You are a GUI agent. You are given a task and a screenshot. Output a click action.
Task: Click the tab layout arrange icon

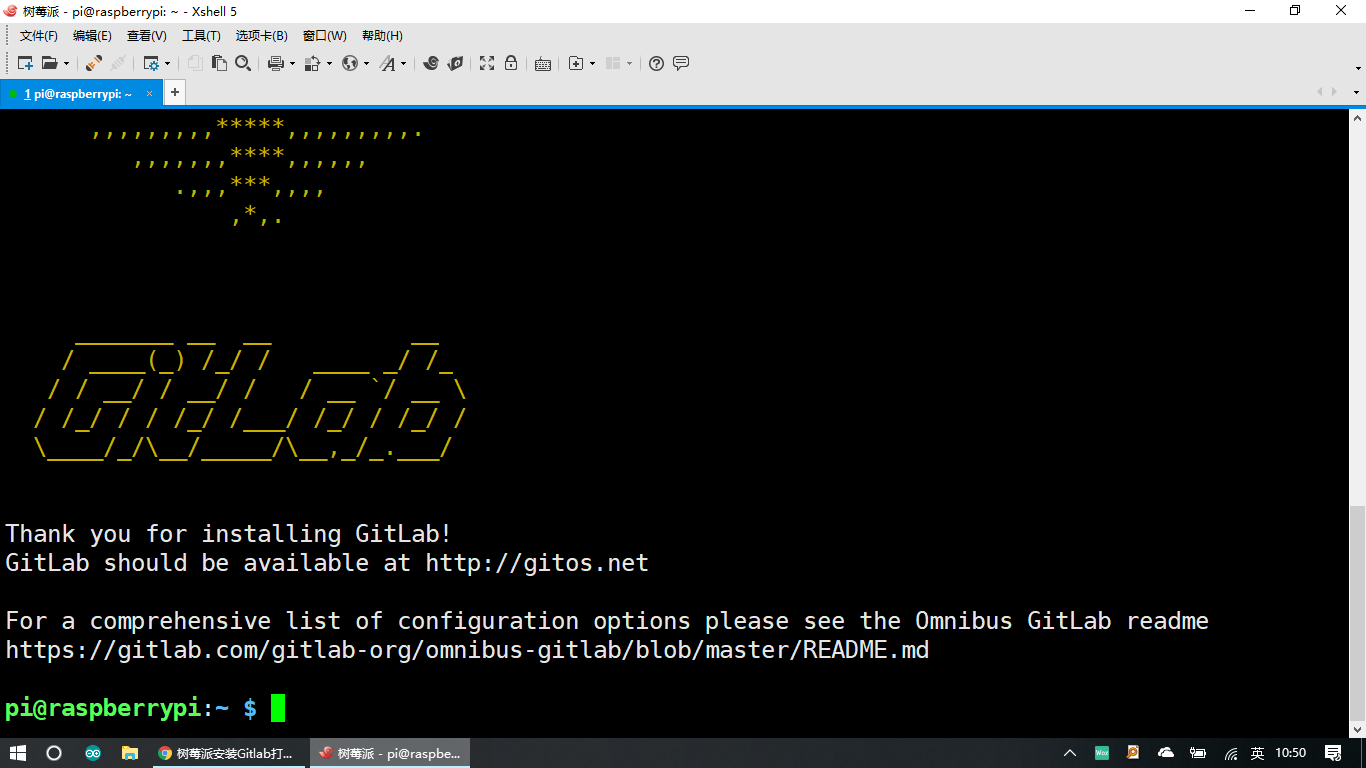pos(613,63)
